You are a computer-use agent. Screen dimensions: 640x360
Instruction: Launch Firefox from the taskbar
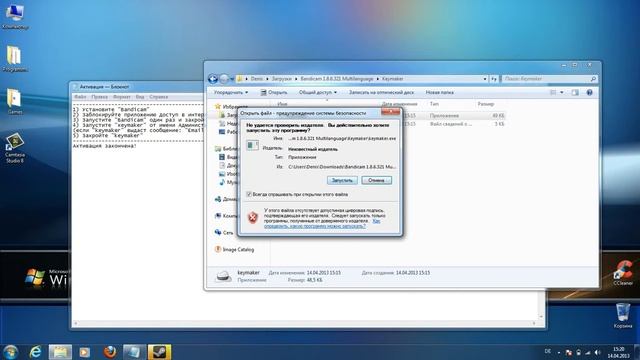click(109, 352)
